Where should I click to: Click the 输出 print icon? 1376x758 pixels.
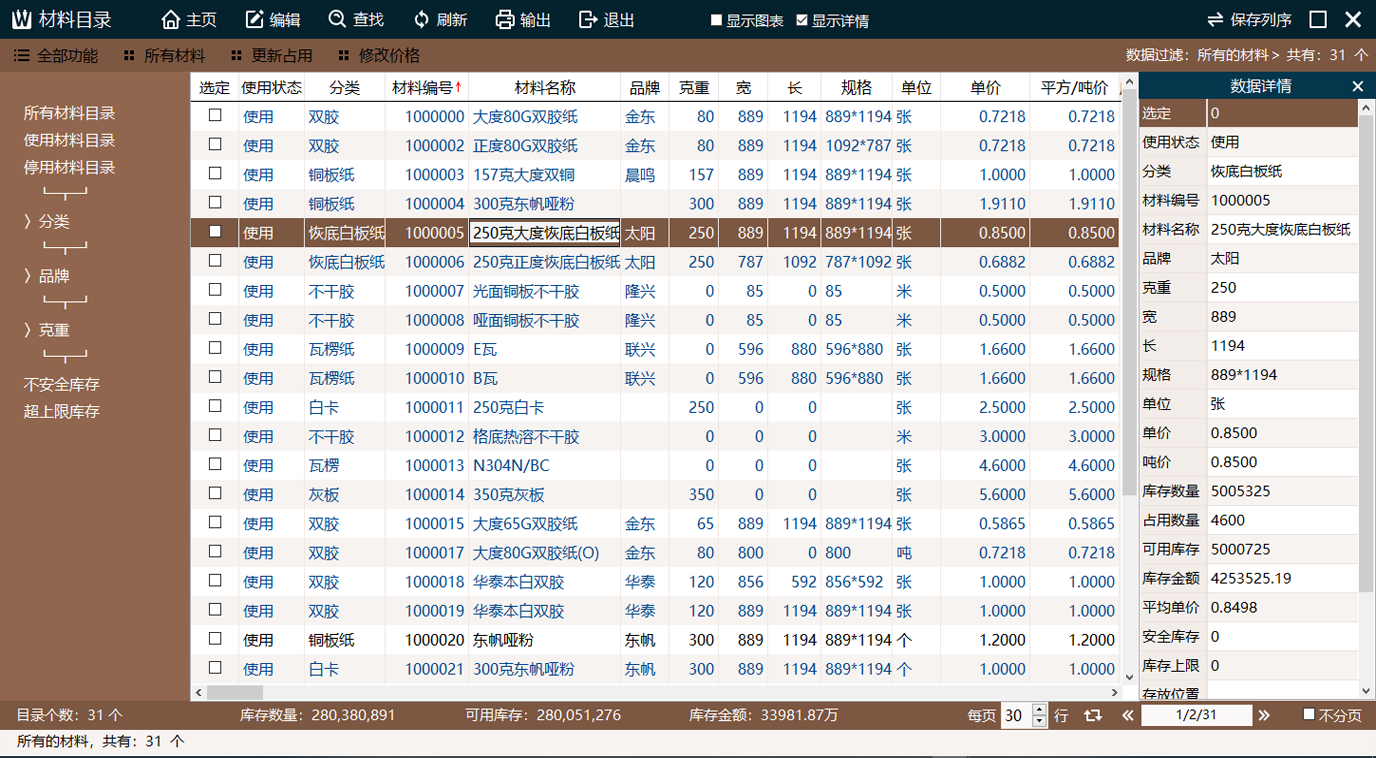point(505,20)
